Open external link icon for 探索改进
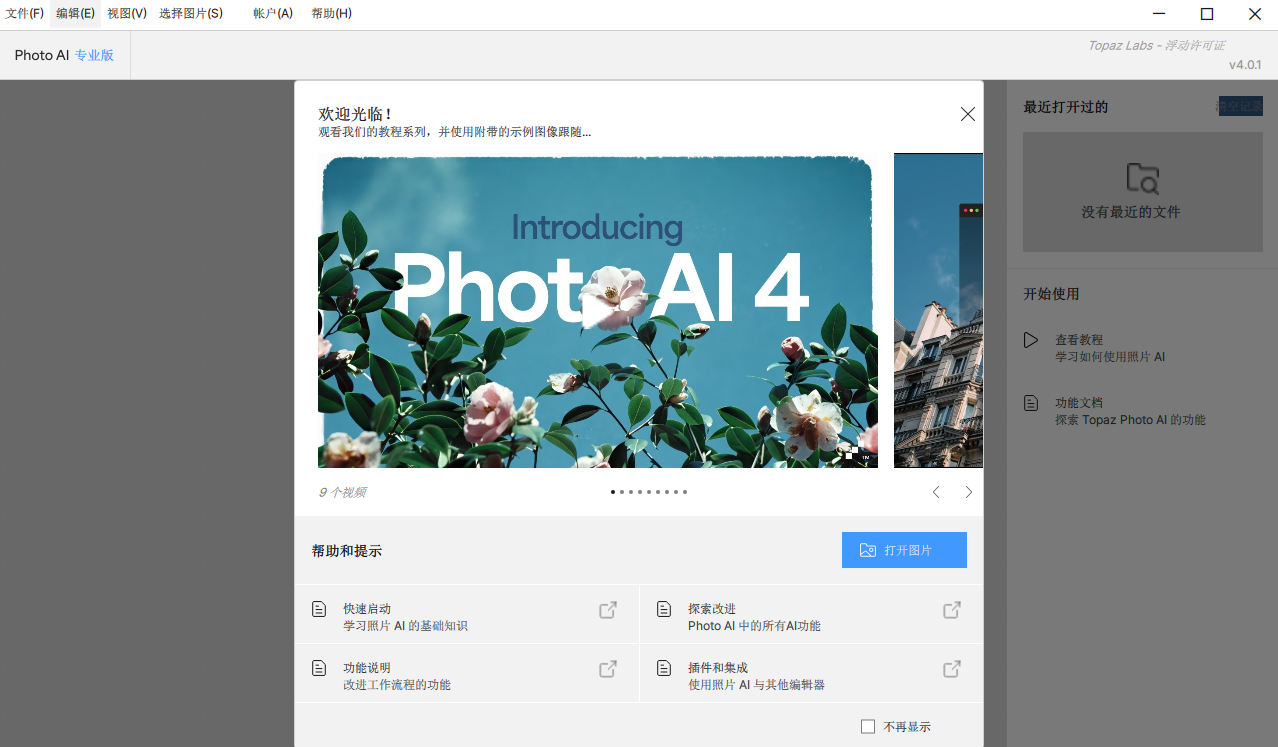The height and width of the screenshot is (747, 1278). (952, 610)
